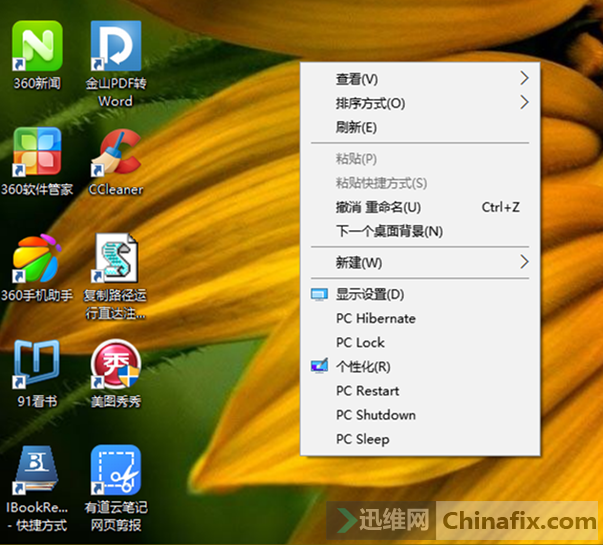Select the 360手机助手 shortcut icon

coord(36,260)
